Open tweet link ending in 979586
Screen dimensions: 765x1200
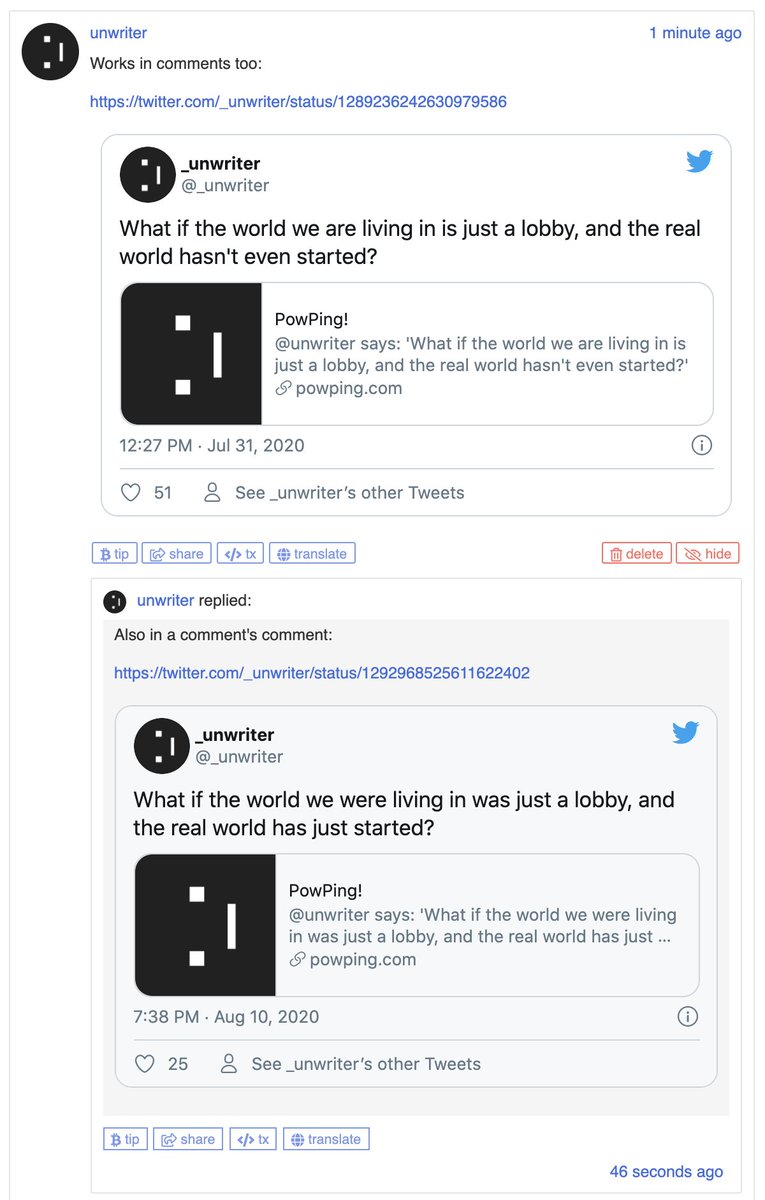(x=298, y=101)
